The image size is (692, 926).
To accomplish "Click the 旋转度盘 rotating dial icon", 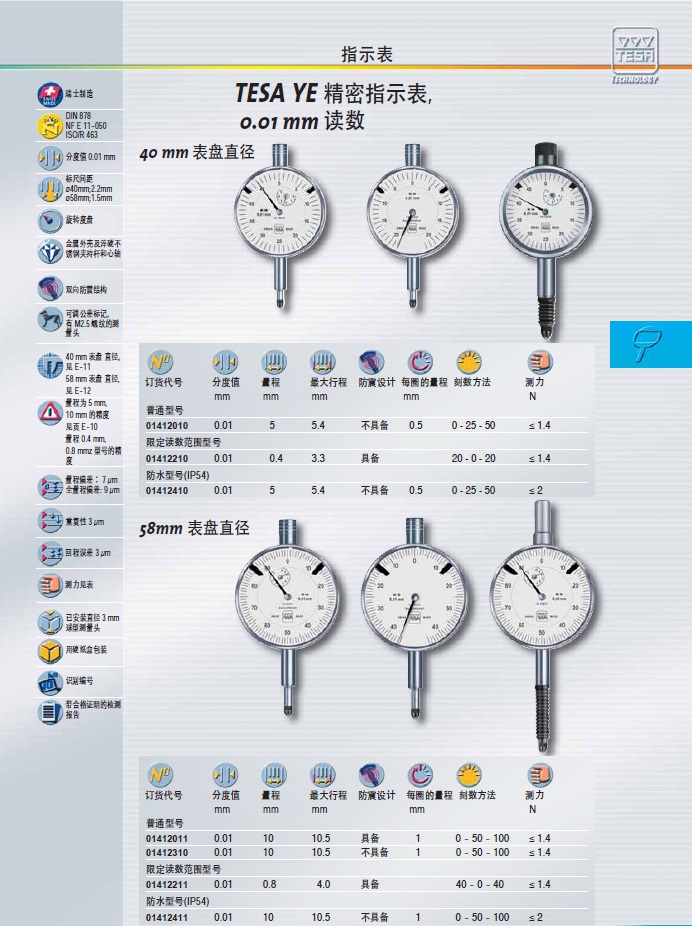I will (x=50, y=220).
